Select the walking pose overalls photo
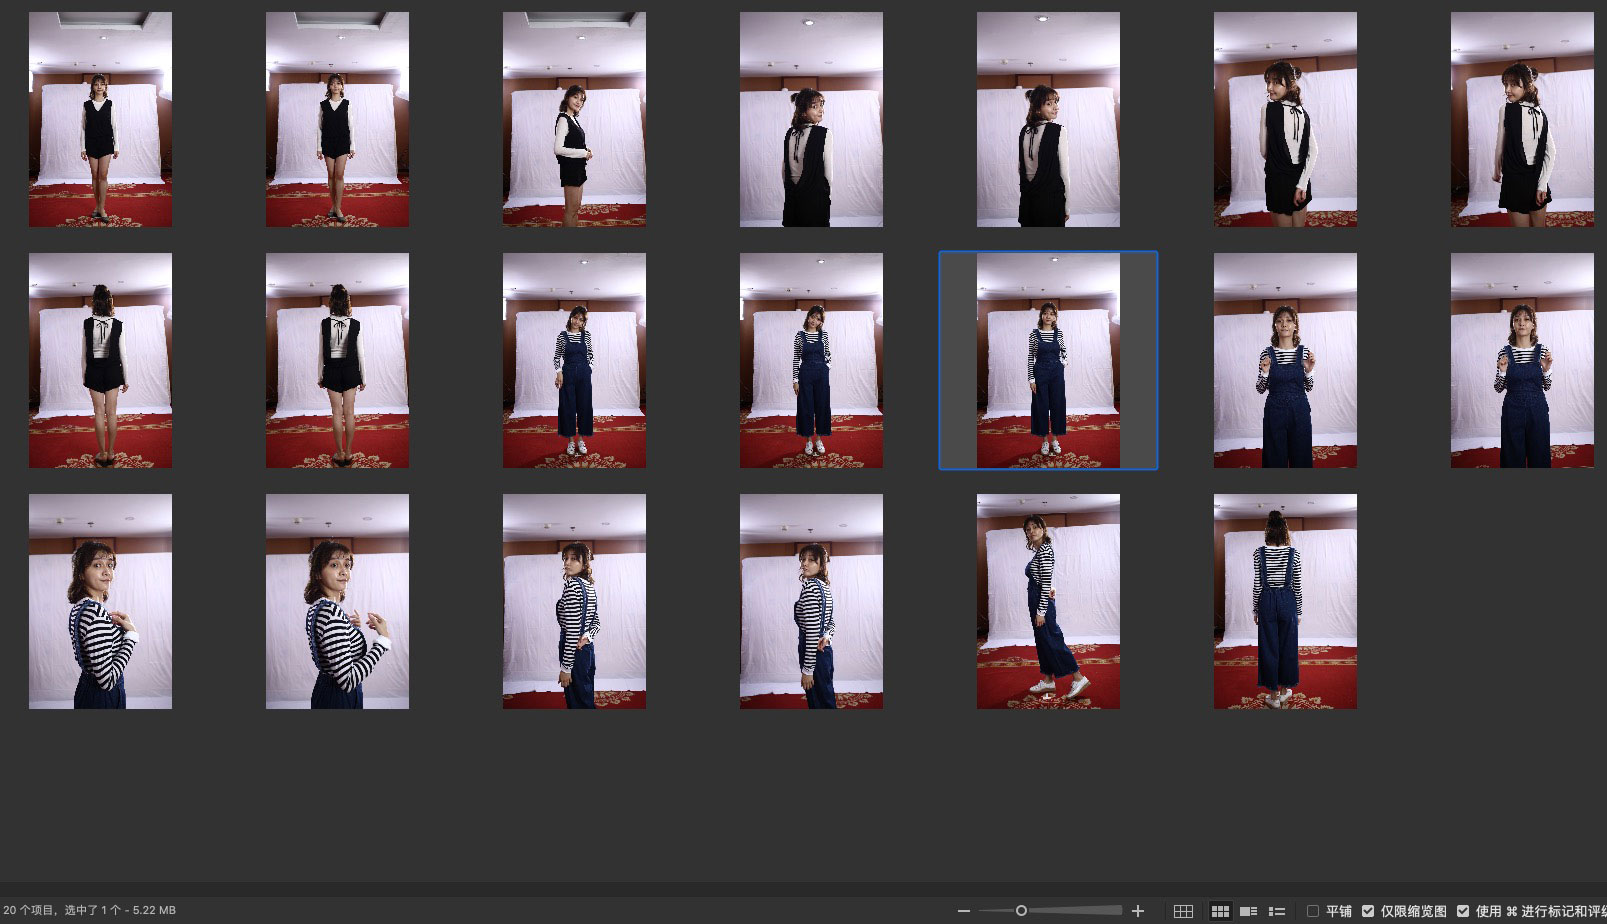This screenshot has height=924, width=1607. click(1048, 601)
